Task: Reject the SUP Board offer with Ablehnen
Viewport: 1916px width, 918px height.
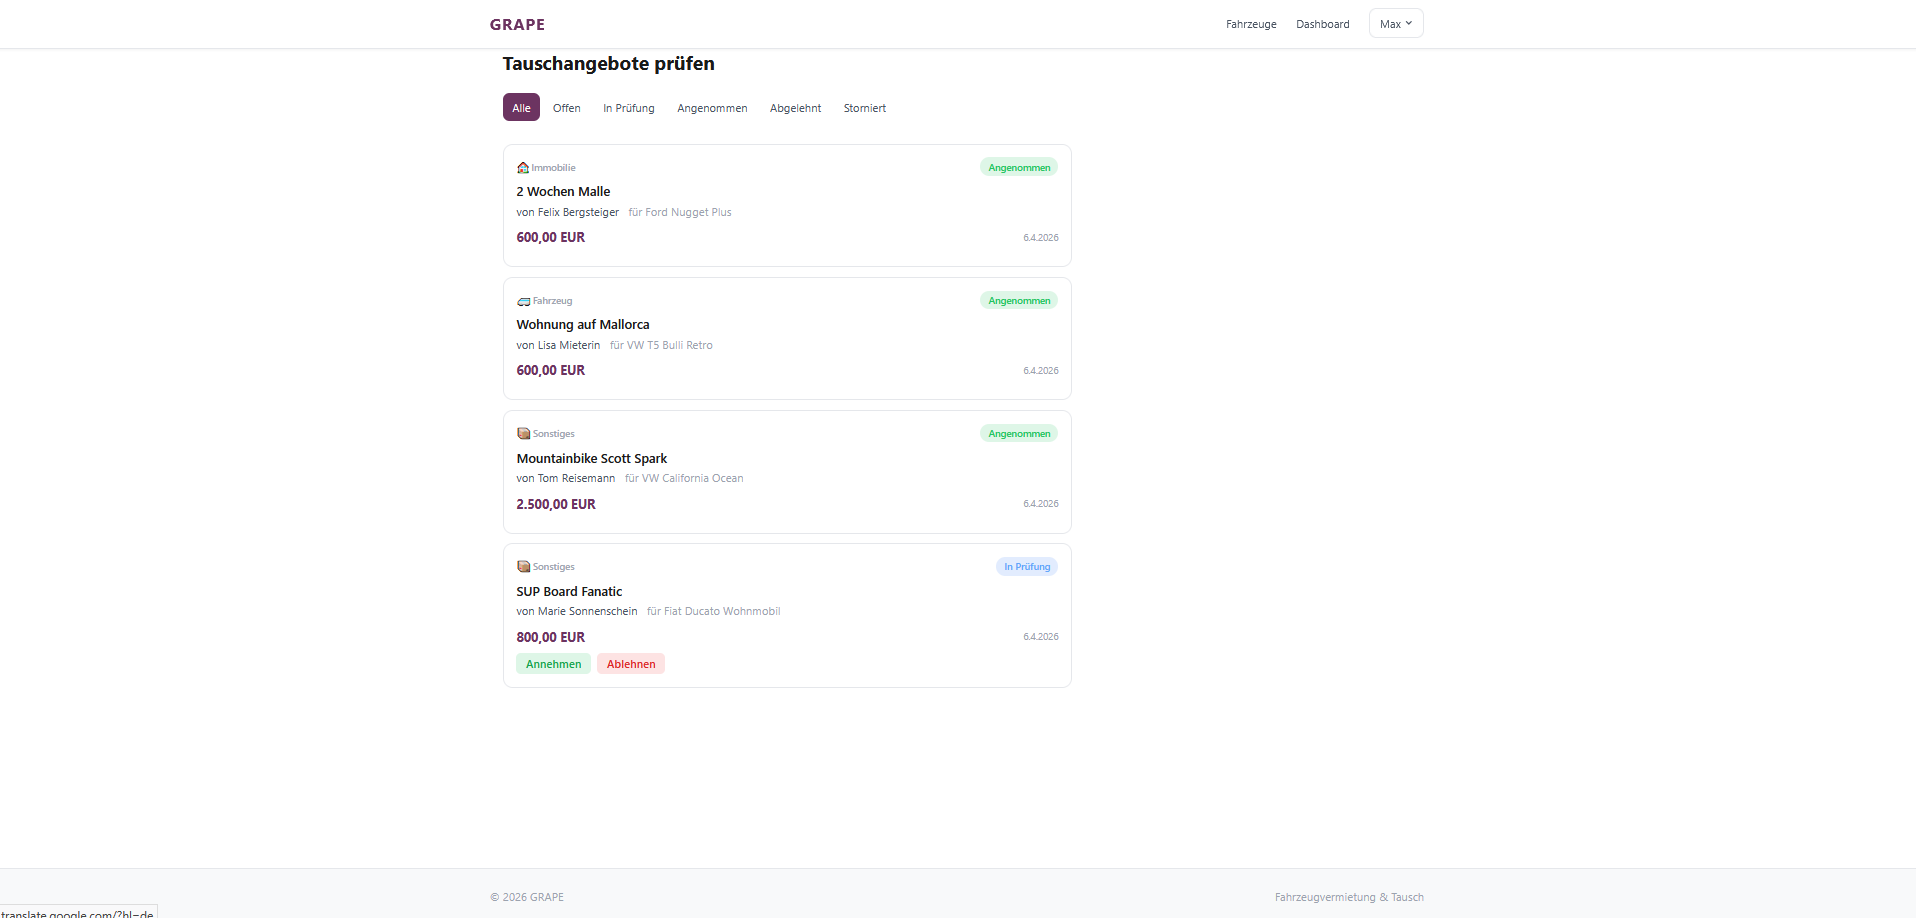Action: pyautogui.click(x=631, y=664)
